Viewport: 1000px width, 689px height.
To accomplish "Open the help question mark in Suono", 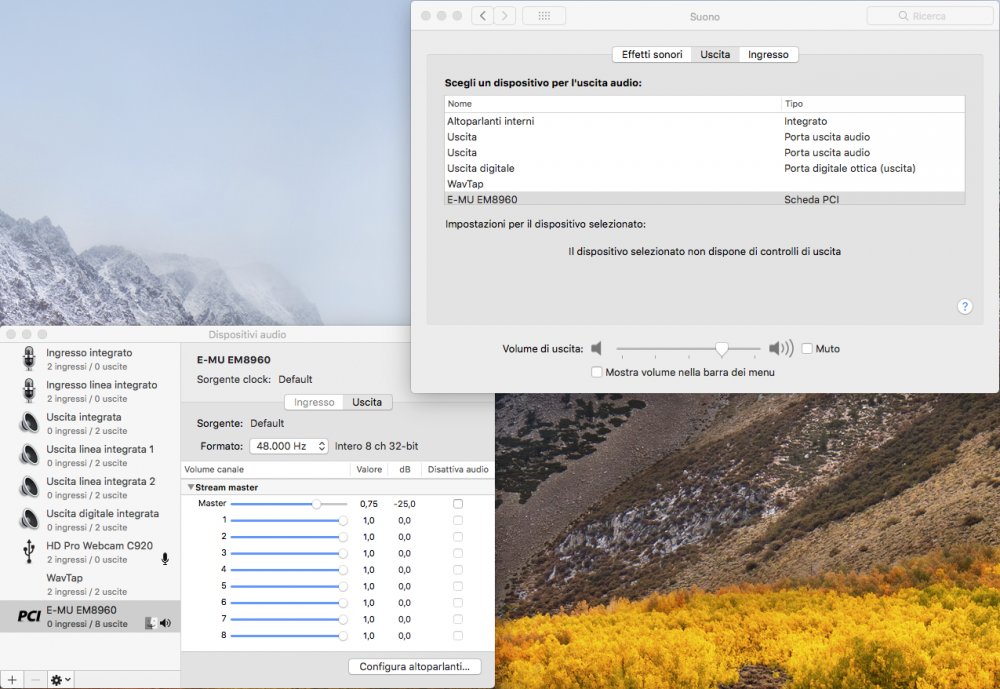I will click(965, 307).
